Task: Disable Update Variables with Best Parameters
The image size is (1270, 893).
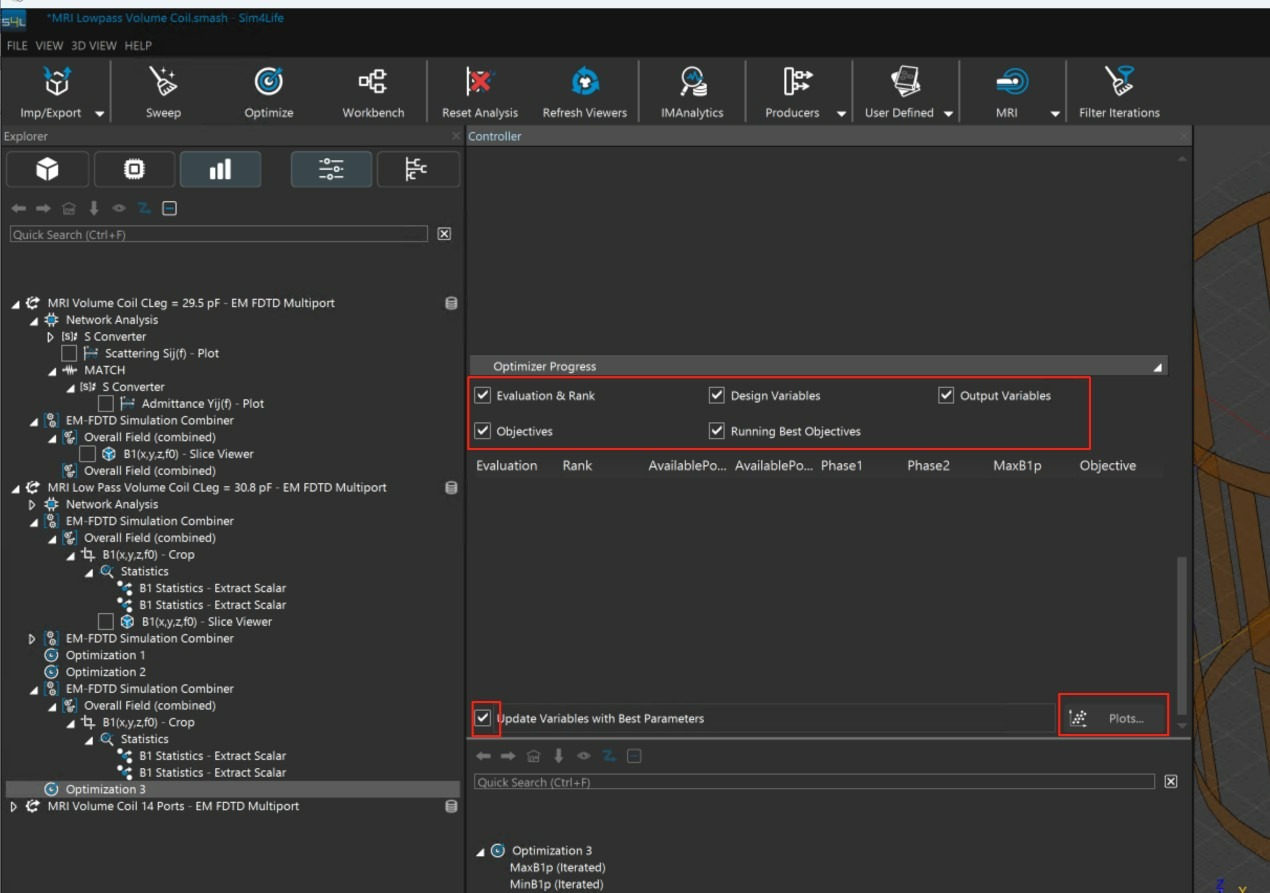Action: tap(484, 718)
